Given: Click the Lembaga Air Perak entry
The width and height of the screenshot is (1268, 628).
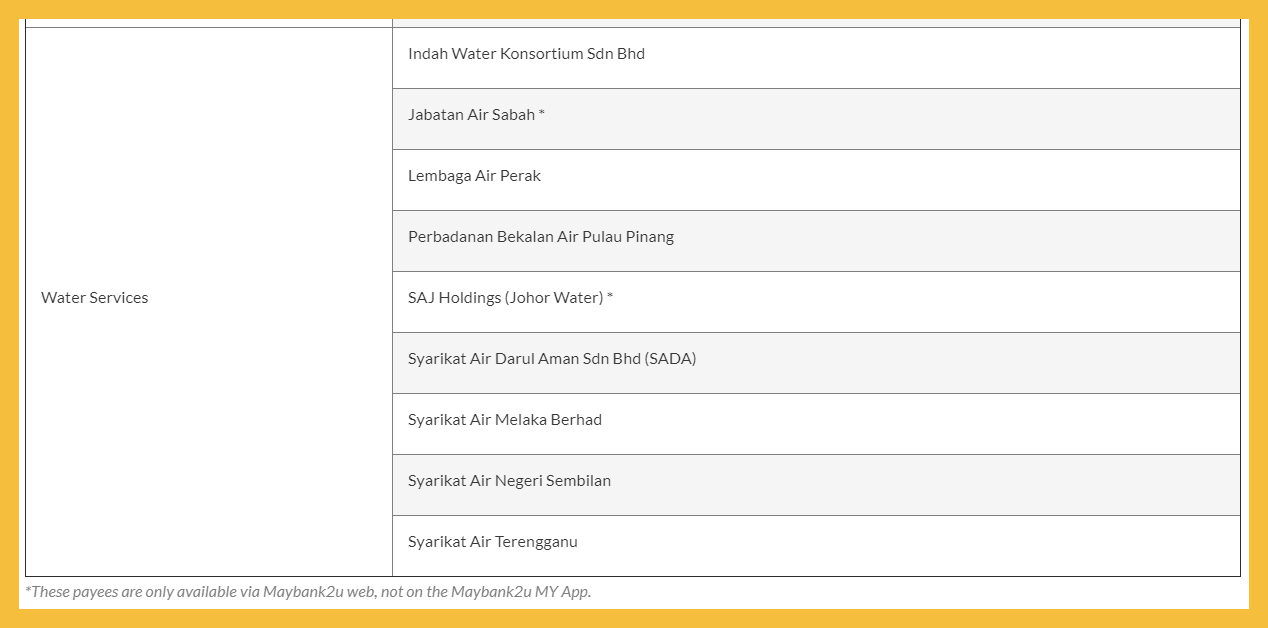Looking at the screenshot, I should tap(474, 176).
